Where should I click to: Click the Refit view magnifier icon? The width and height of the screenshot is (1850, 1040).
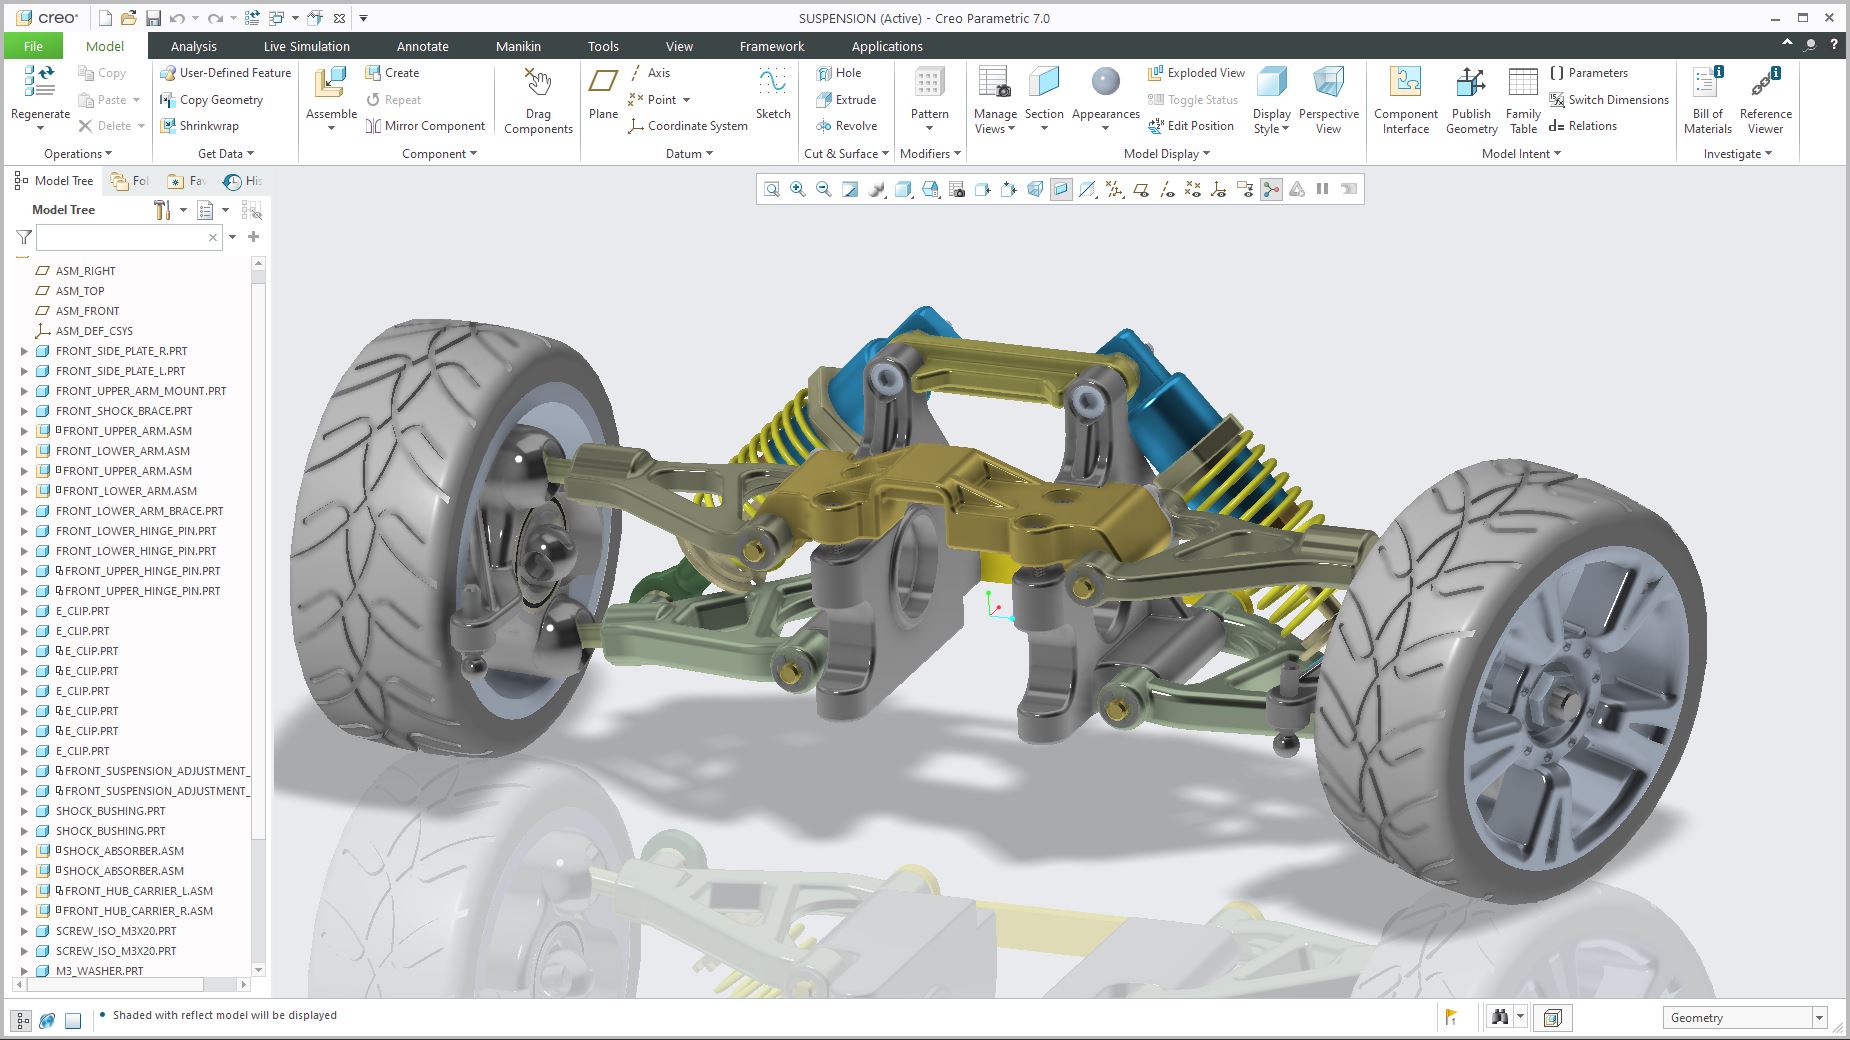(x=772, y=189)
